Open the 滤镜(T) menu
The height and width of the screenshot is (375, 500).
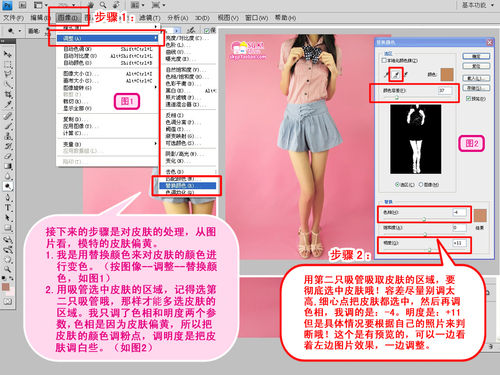(150, 18)
